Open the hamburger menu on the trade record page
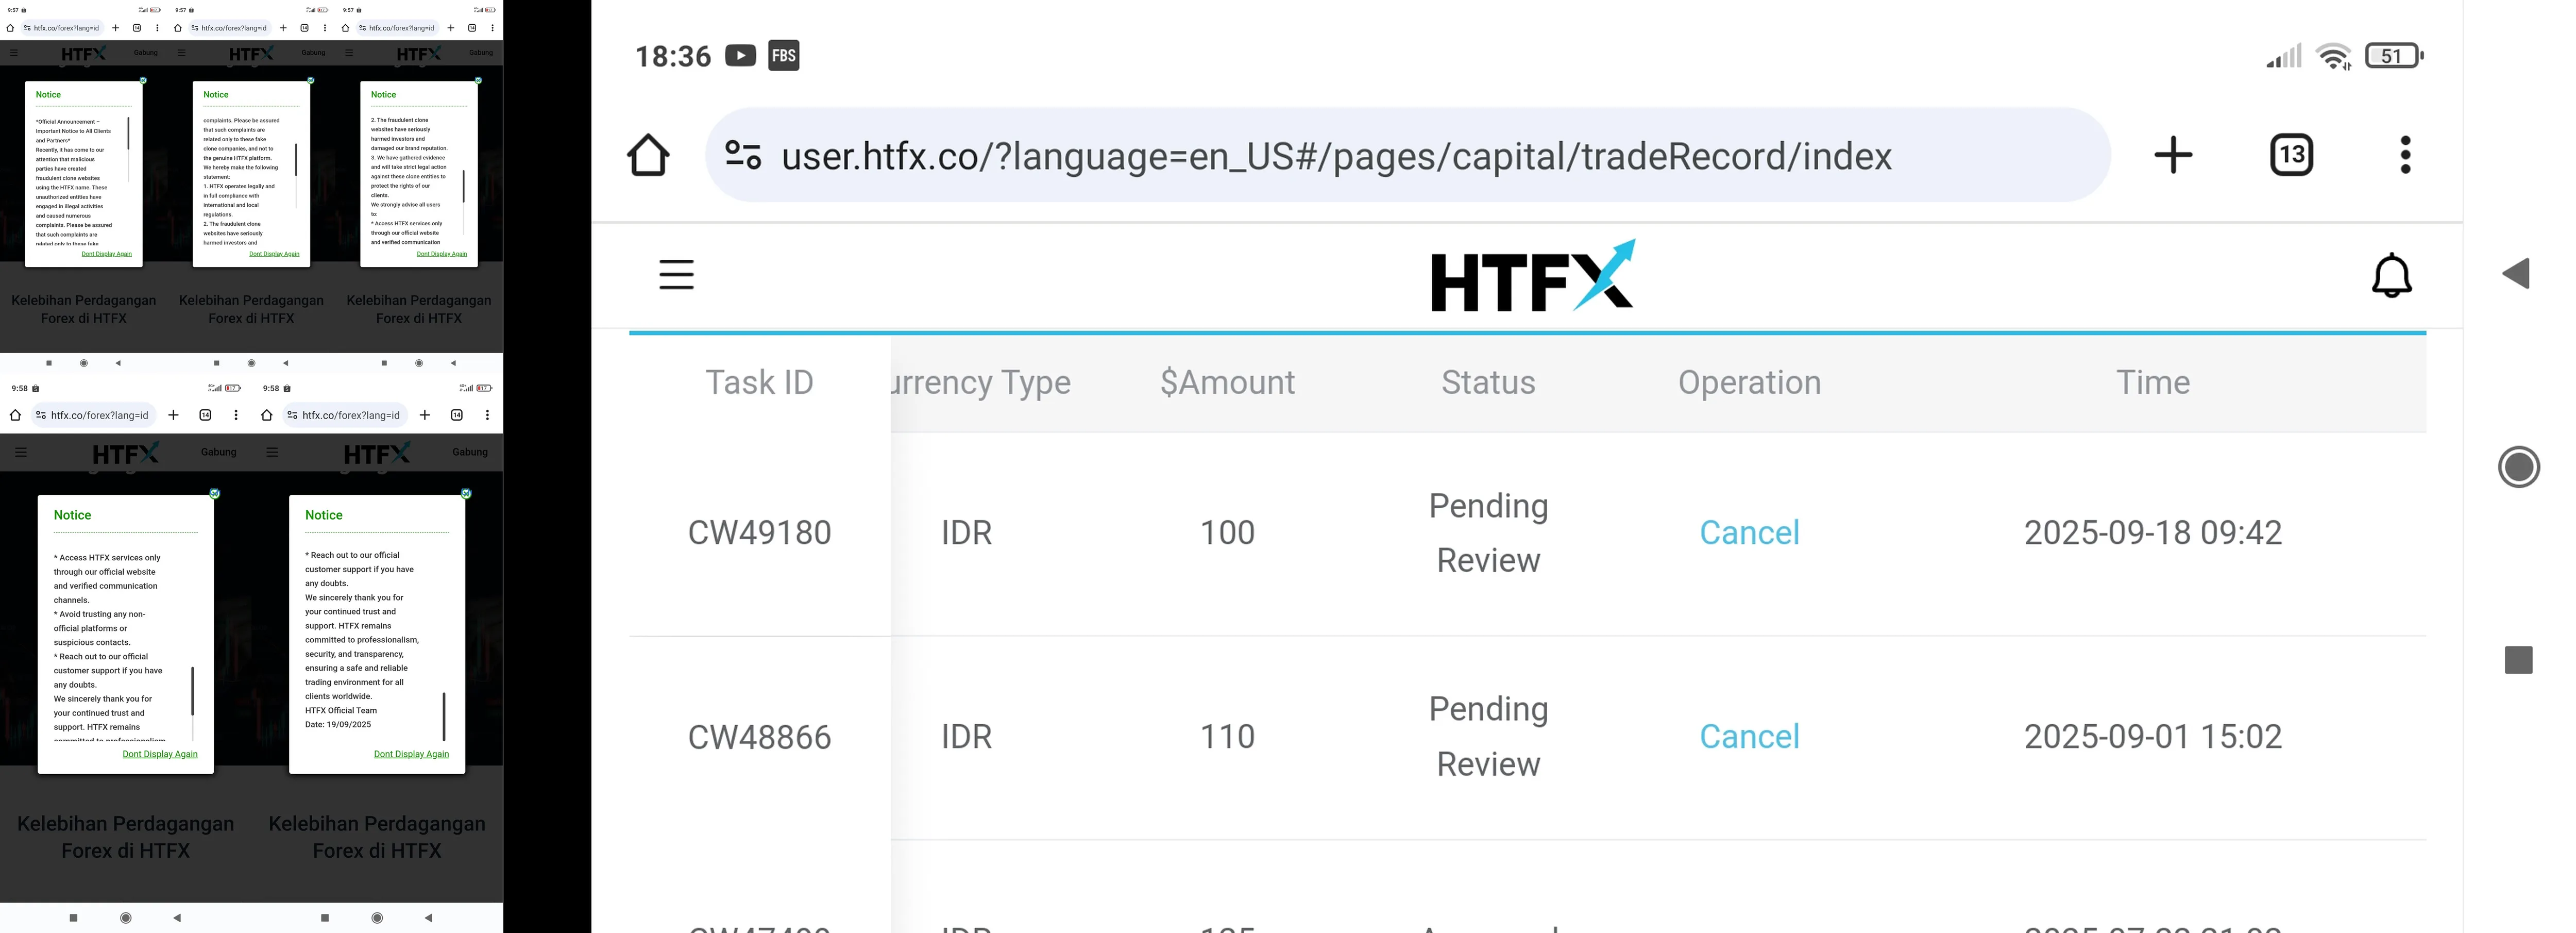This screenshot has width=2576, height=933. [x=676, y=274]
